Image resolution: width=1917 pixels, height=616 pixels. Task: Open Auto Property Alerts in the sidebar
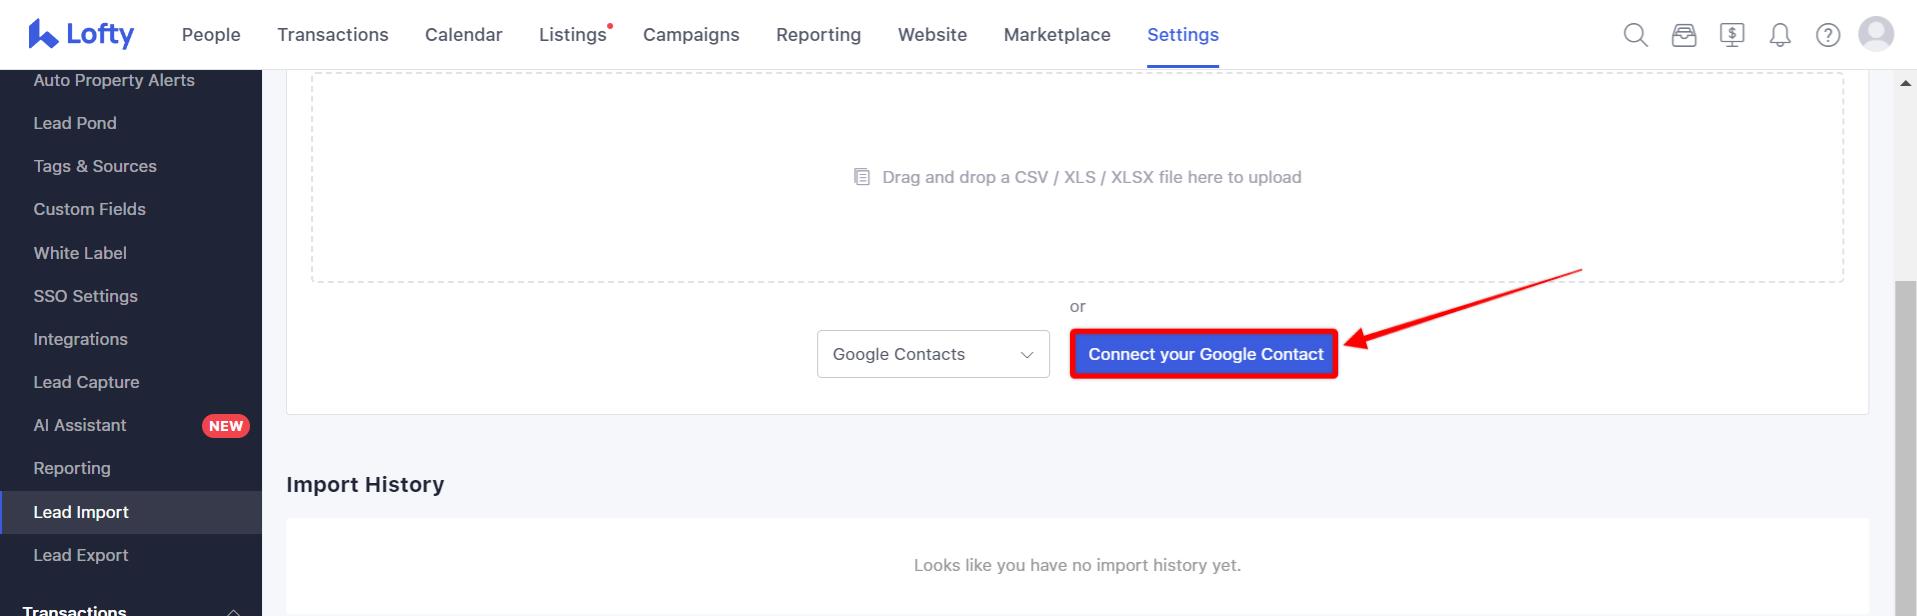[114, 80]
